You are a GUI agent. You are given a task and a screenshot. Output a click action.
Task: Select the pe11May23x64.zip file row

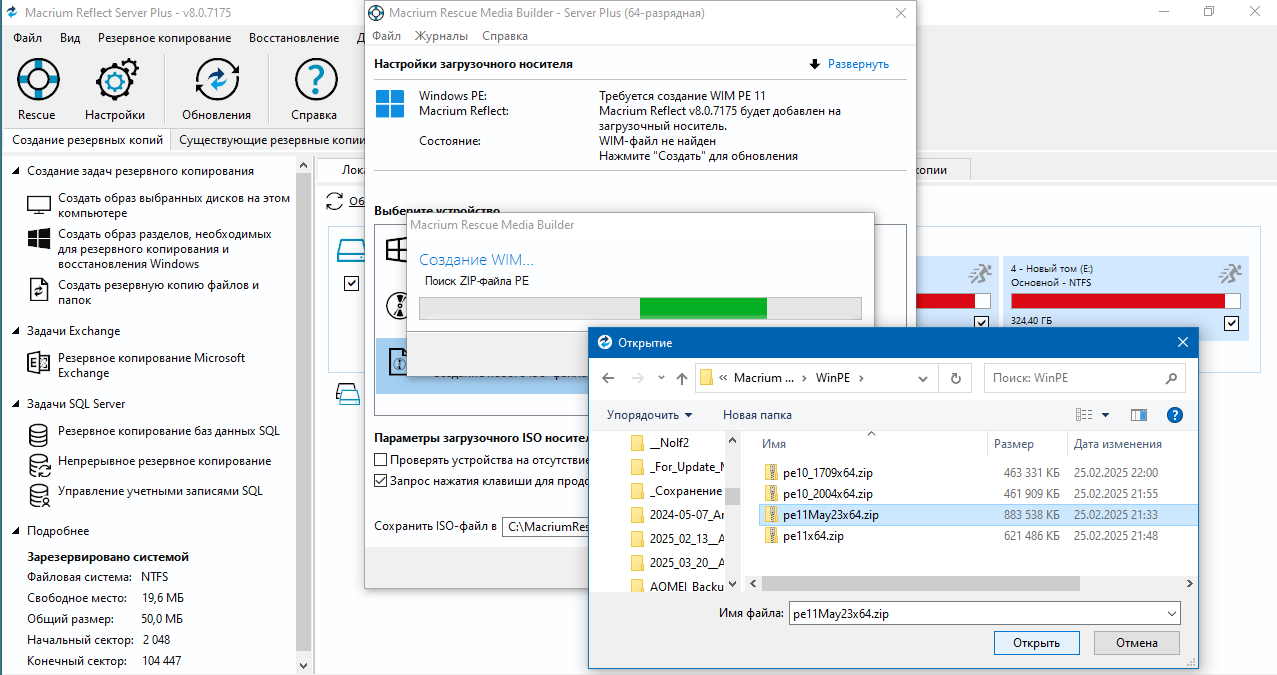tap(977, 515)
